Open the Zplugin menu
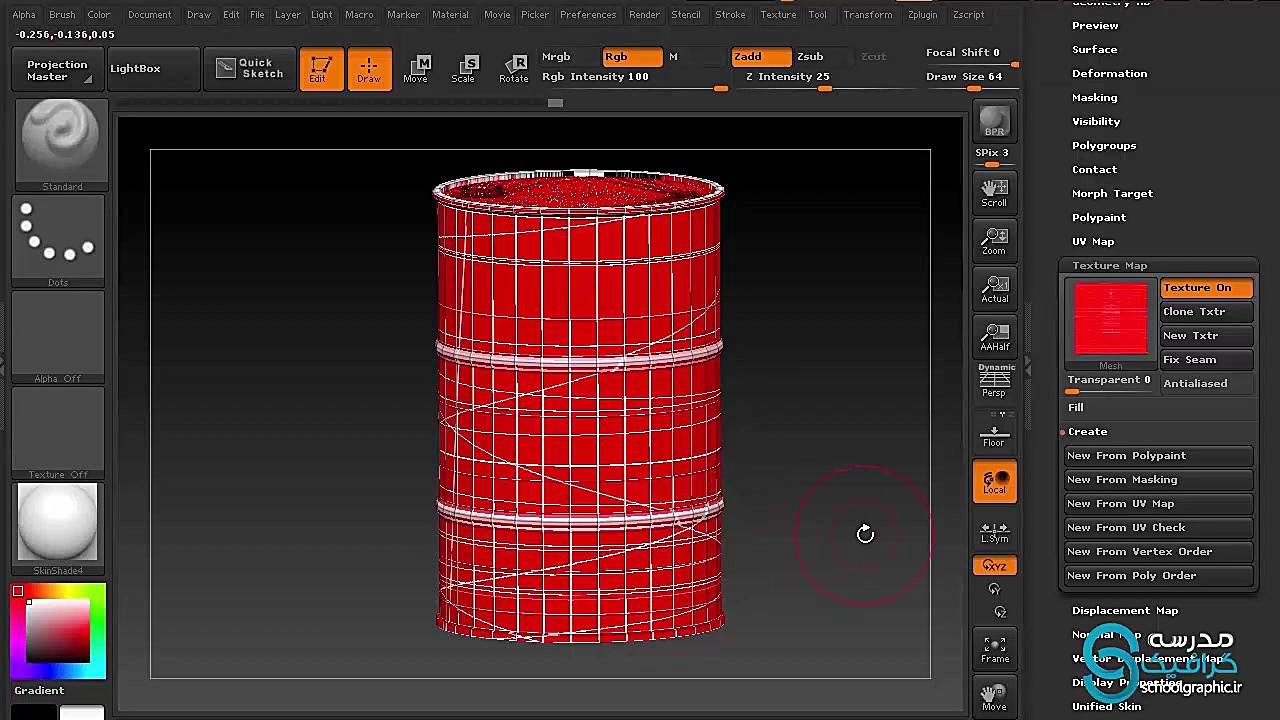 922,14
